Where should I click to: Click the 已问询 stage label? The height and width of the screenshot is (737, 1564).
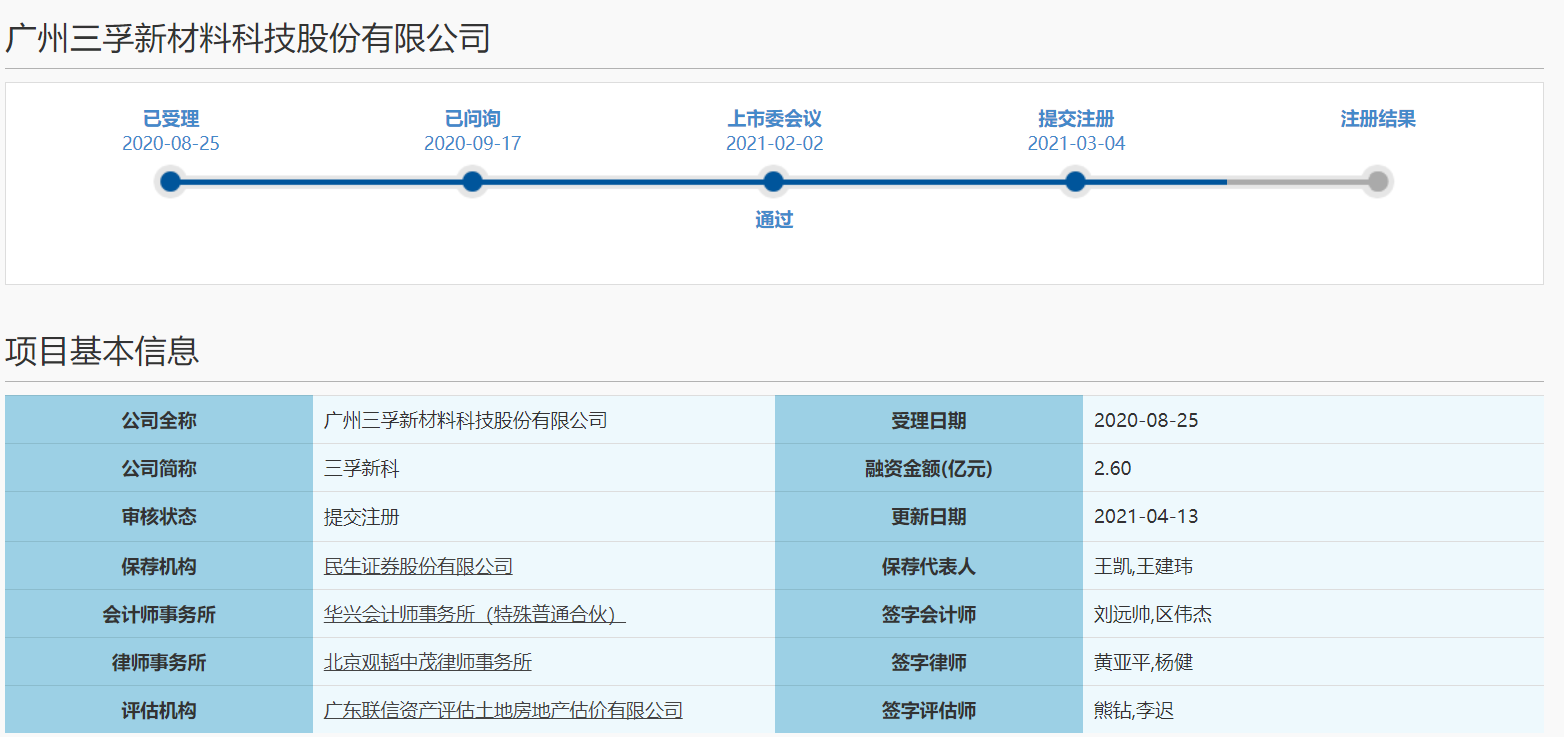[x=472, y=120]
